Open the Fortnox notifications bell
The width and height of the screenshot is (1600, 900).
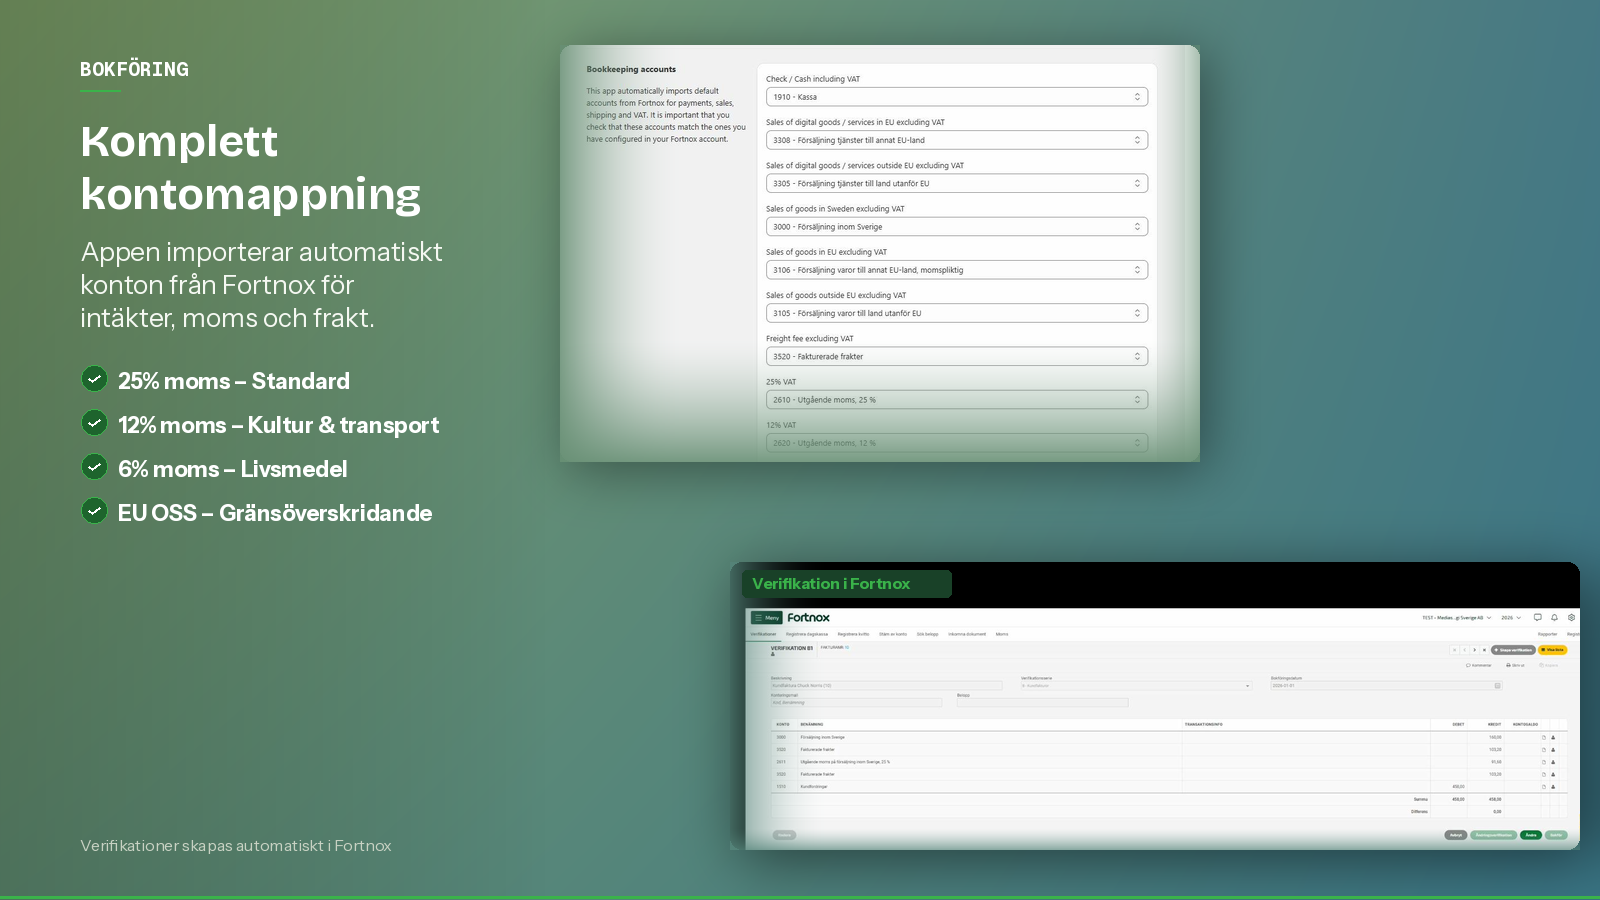point(1555,618)
